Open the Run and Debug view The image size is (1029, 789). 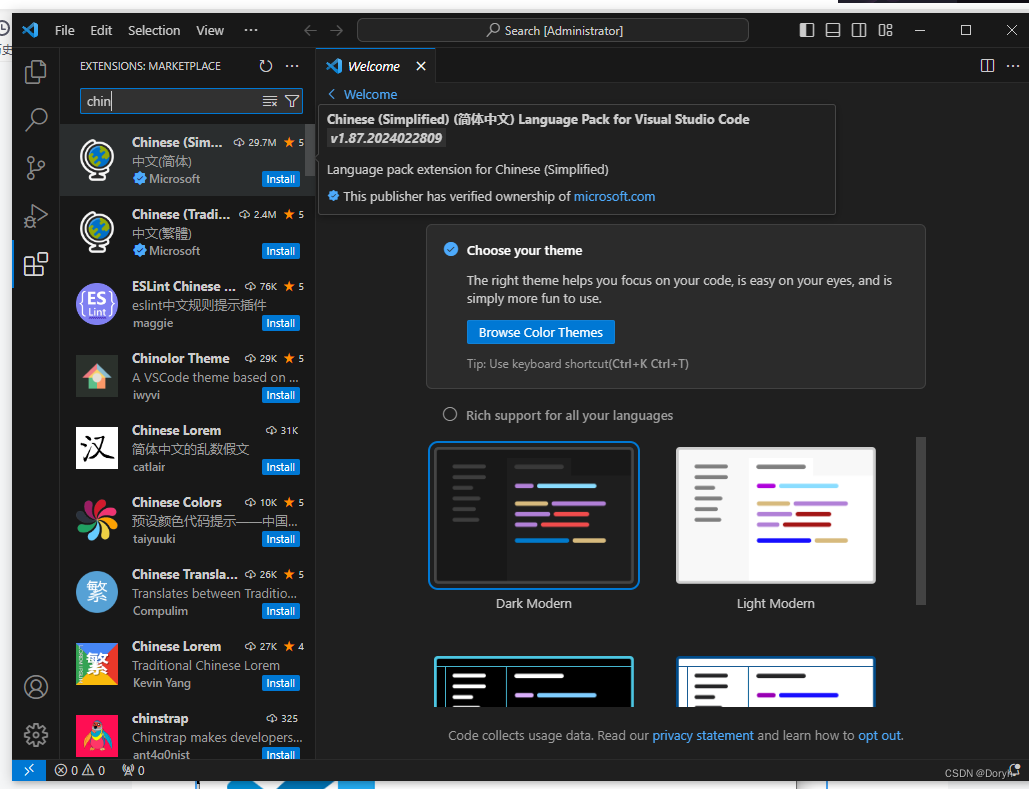(x=35, y=216)
